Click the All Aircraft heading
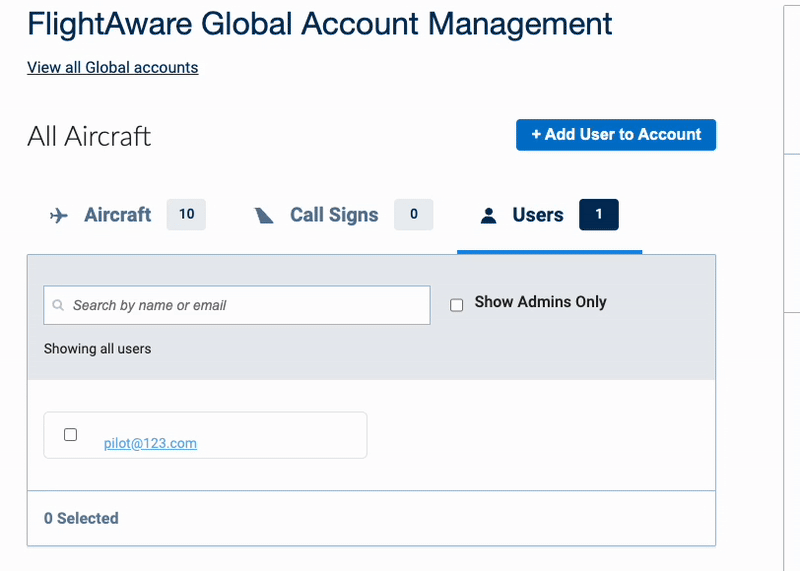 89,136
